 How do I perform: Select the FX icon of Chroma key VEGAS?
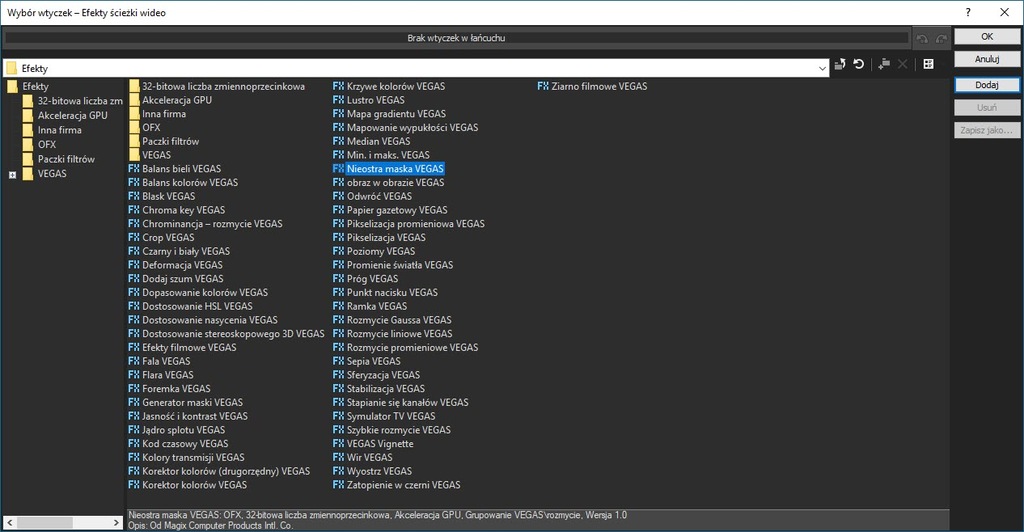coord(134,210)
